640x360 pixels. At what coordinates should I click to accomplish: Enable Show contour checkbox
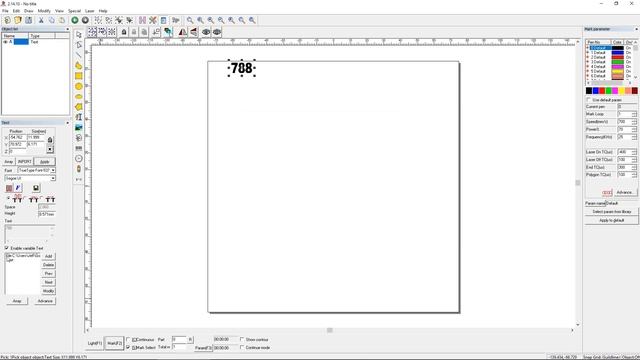(242, 339)
